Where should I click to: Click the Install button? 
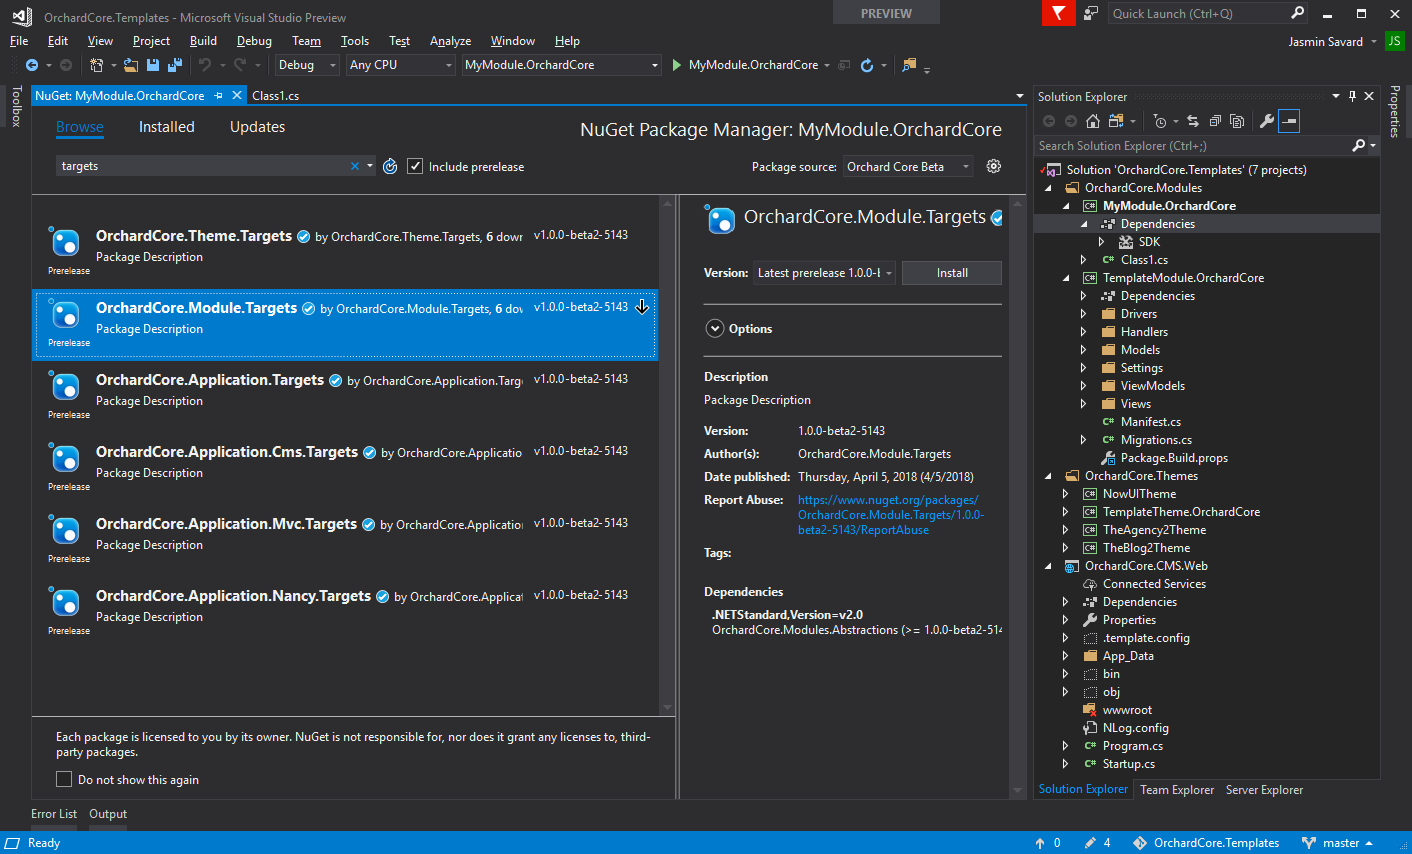pos(952,273)
